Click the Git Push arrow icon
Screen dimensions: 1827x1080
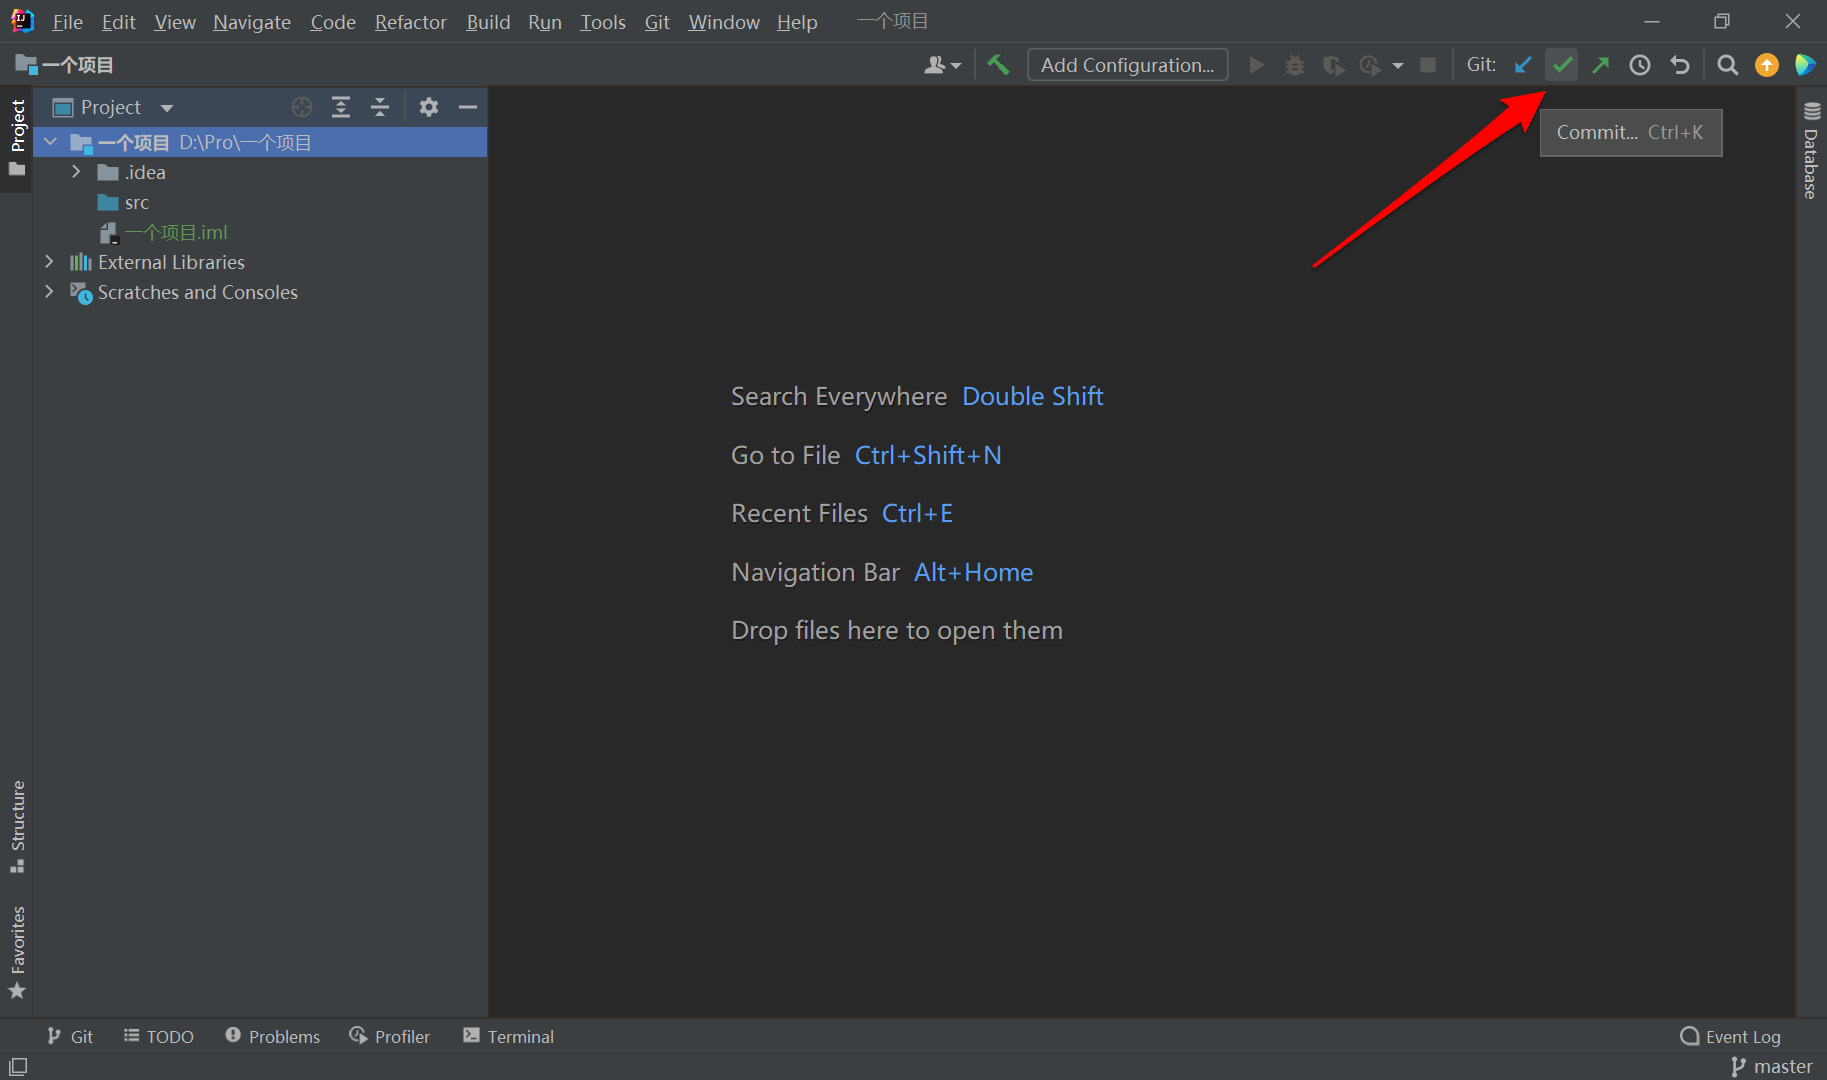click(1601, 65)
